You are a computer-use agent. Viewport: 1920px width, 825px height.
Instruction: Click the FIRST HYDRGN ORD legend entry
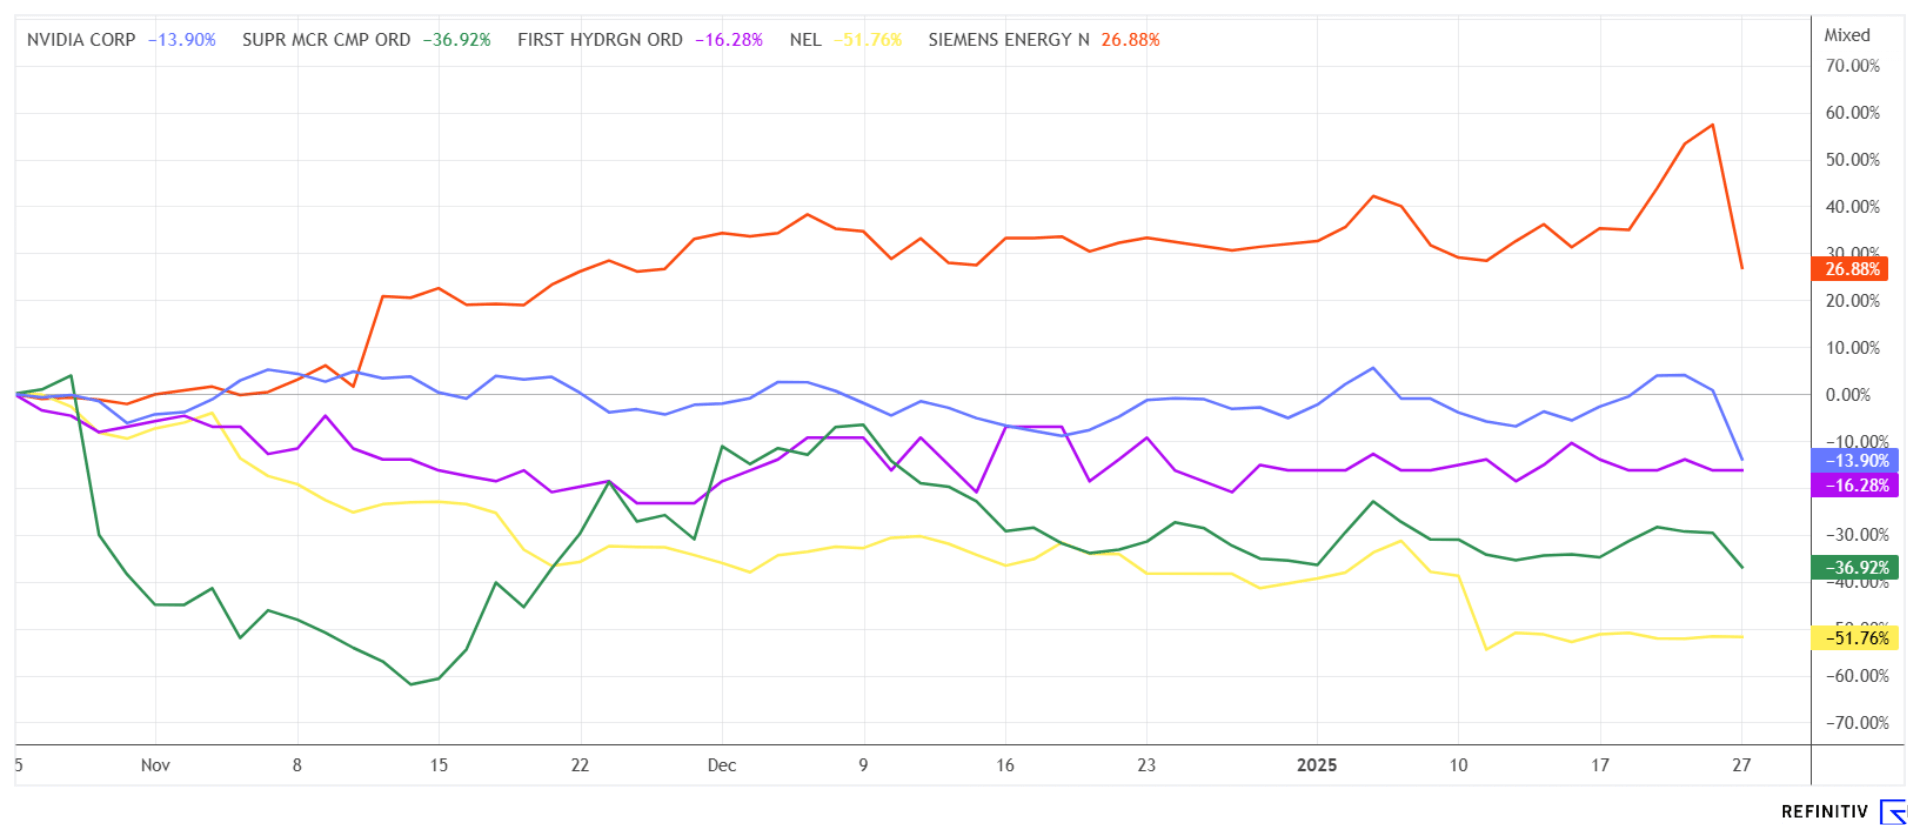pos(600,40)
